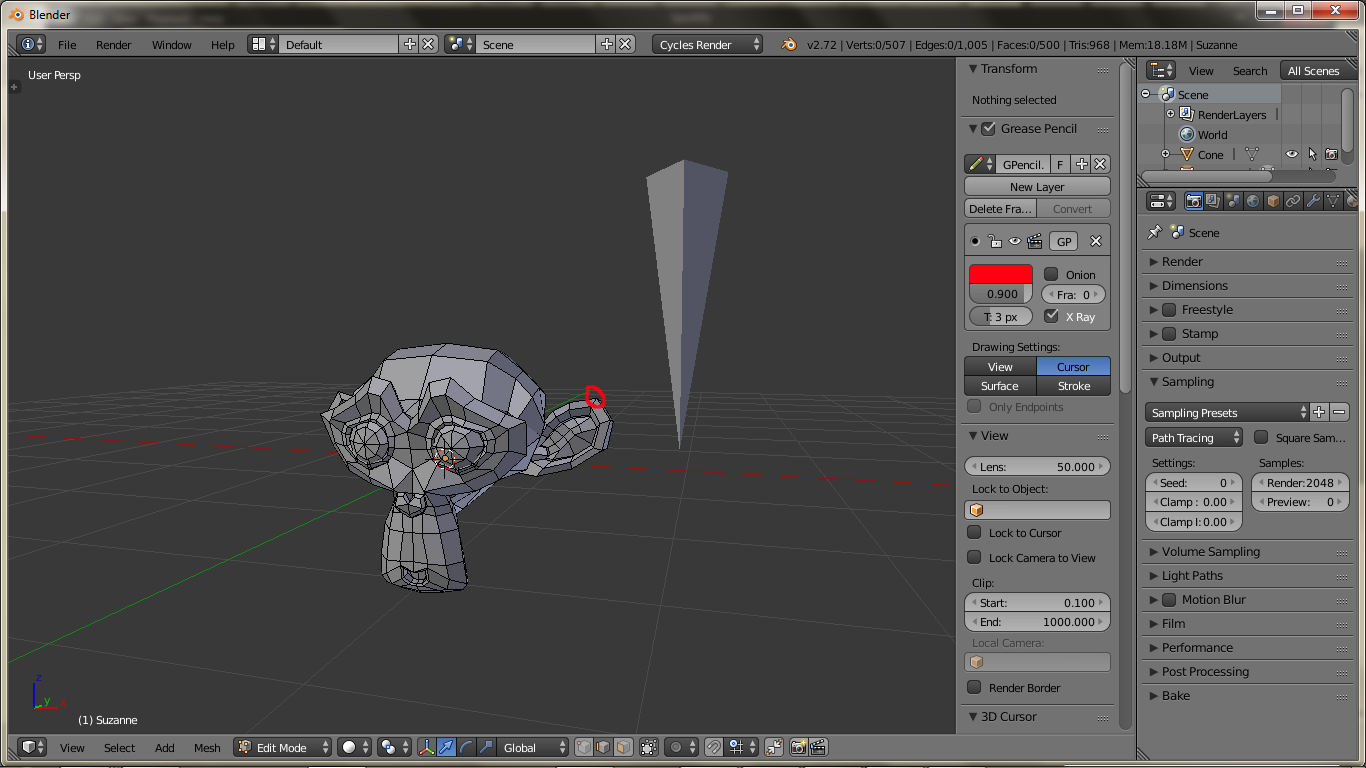Click OpenGL render animation clapper icon
This screenshot has height=768, width=1366.
tap(818, 747)
